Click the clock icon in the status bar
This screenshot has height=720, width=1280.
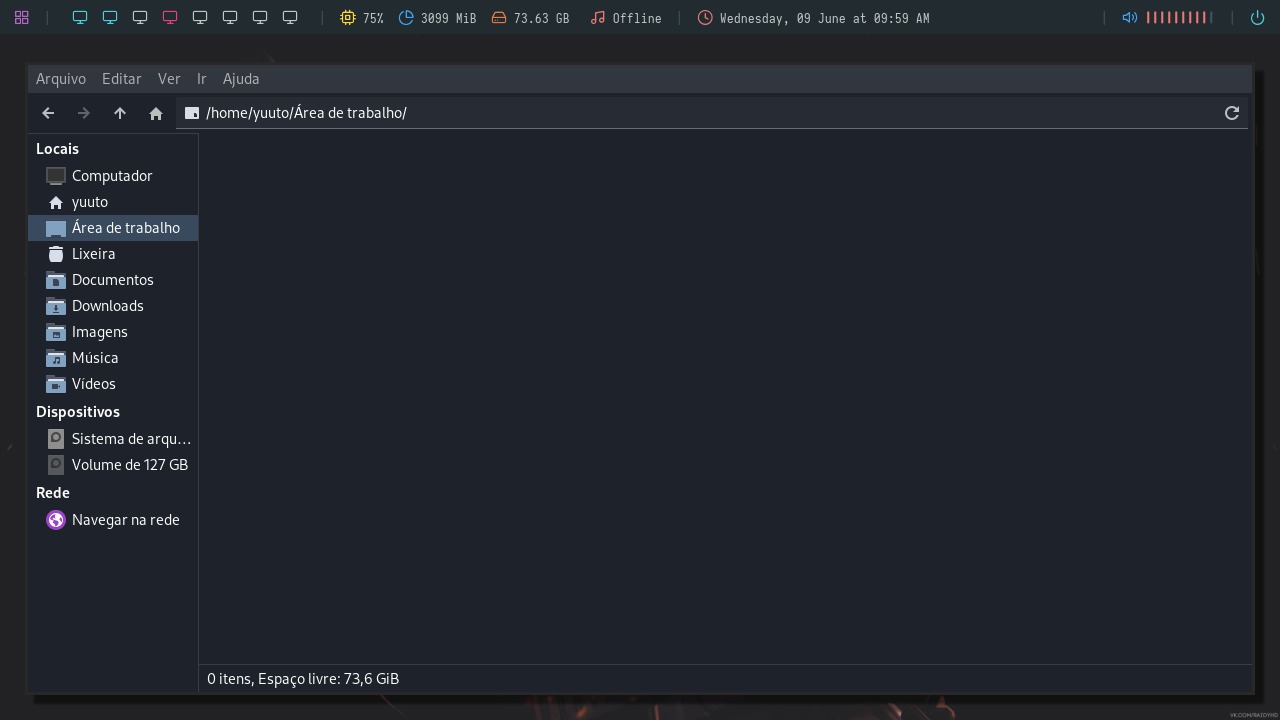pyautogui.click(x=705, y=17)
